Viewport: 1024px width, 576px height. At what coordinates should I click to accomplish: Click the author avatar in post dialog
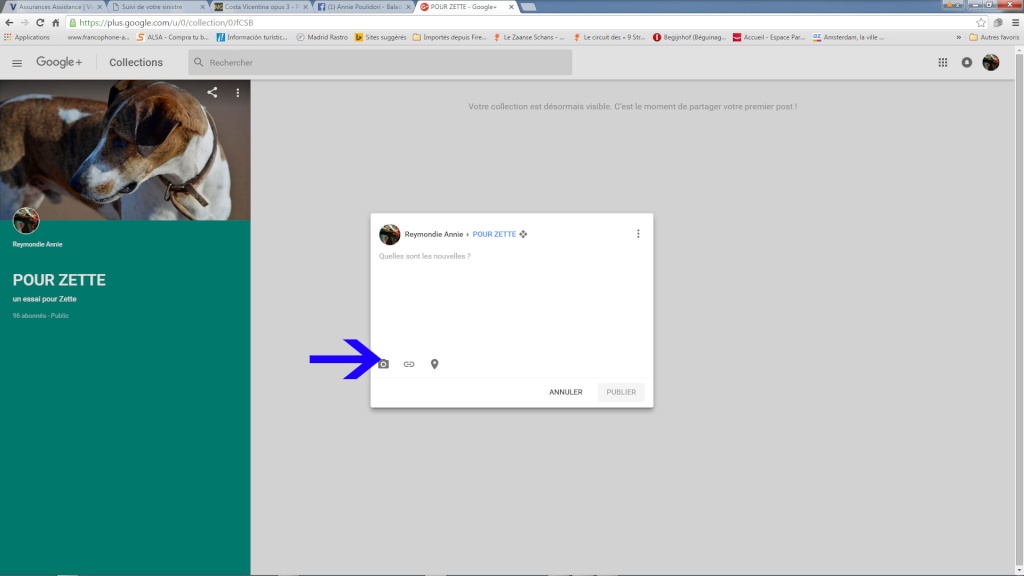pos(390,234)
